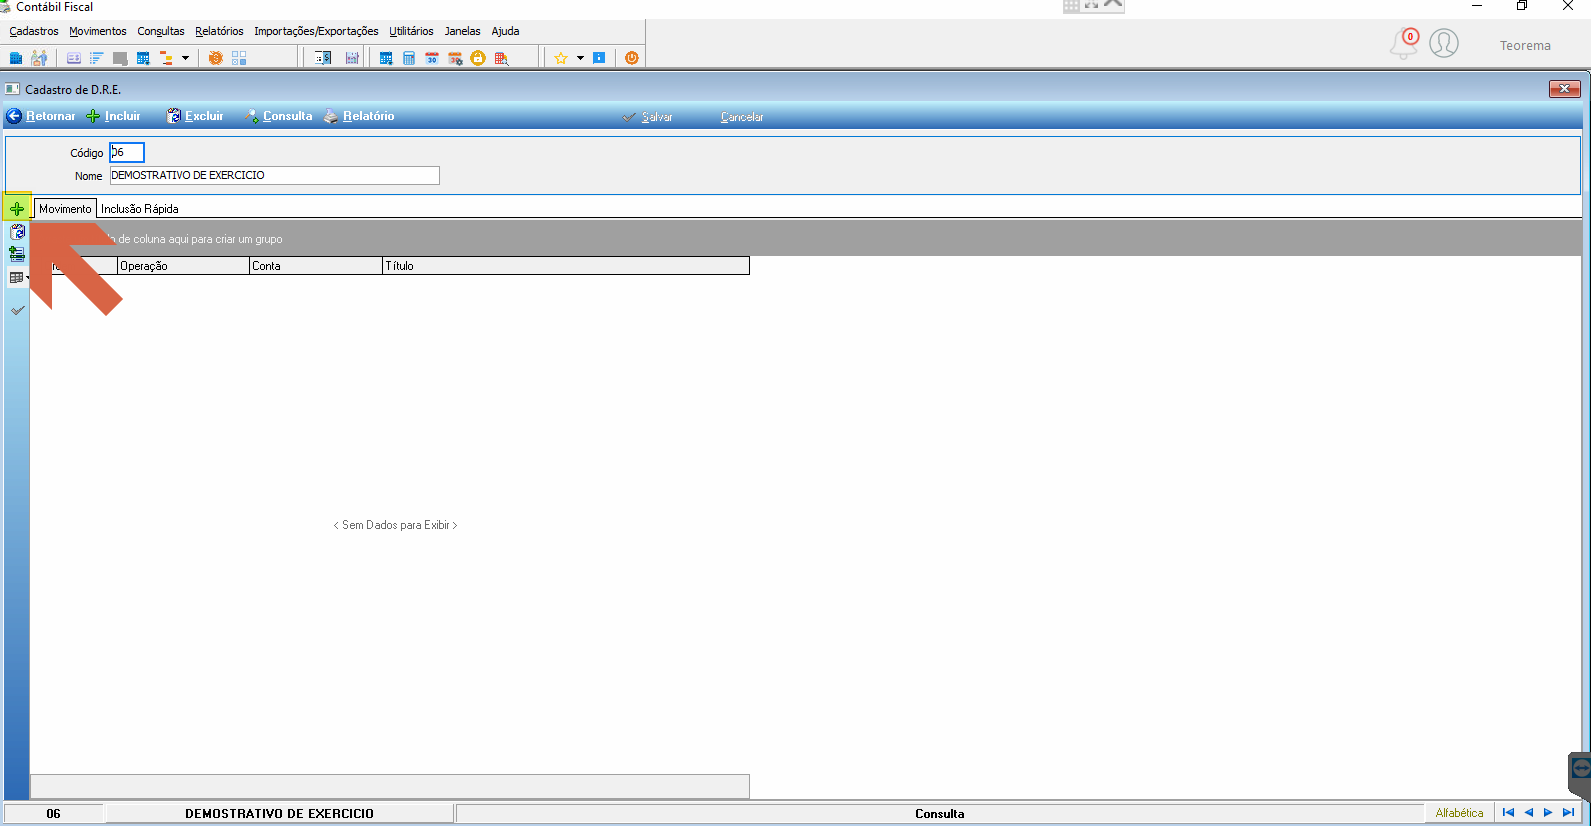Viewport: 1591px width, 826px height.
Task: Click the orange power button toolbar icon
Action: pos(631,58)
